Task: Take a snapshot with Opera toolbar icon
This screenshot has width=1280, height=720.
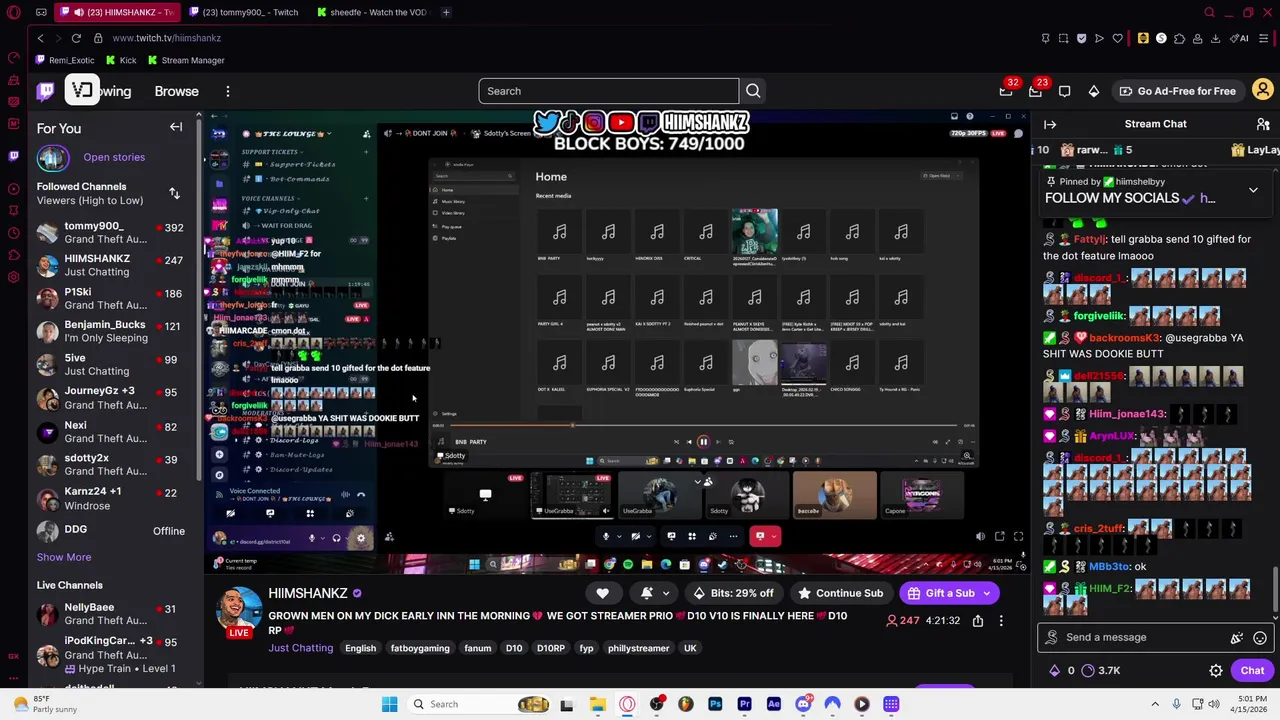Action: pos(1063,38)
